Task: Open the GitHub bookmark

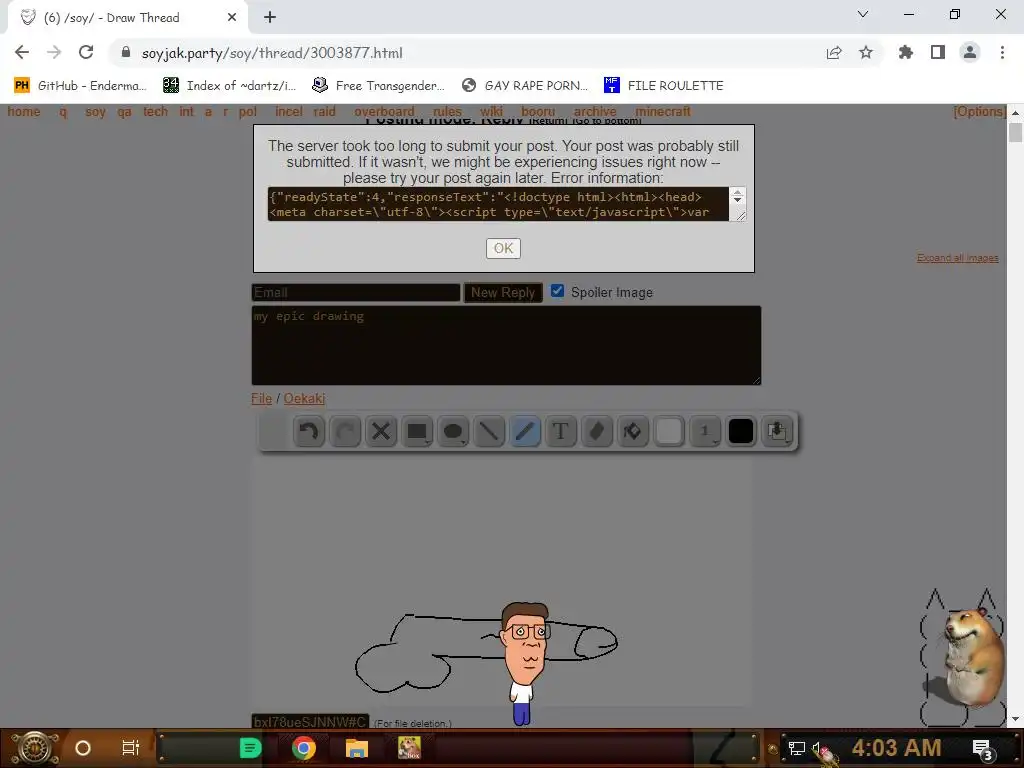Action: point(80,86)
